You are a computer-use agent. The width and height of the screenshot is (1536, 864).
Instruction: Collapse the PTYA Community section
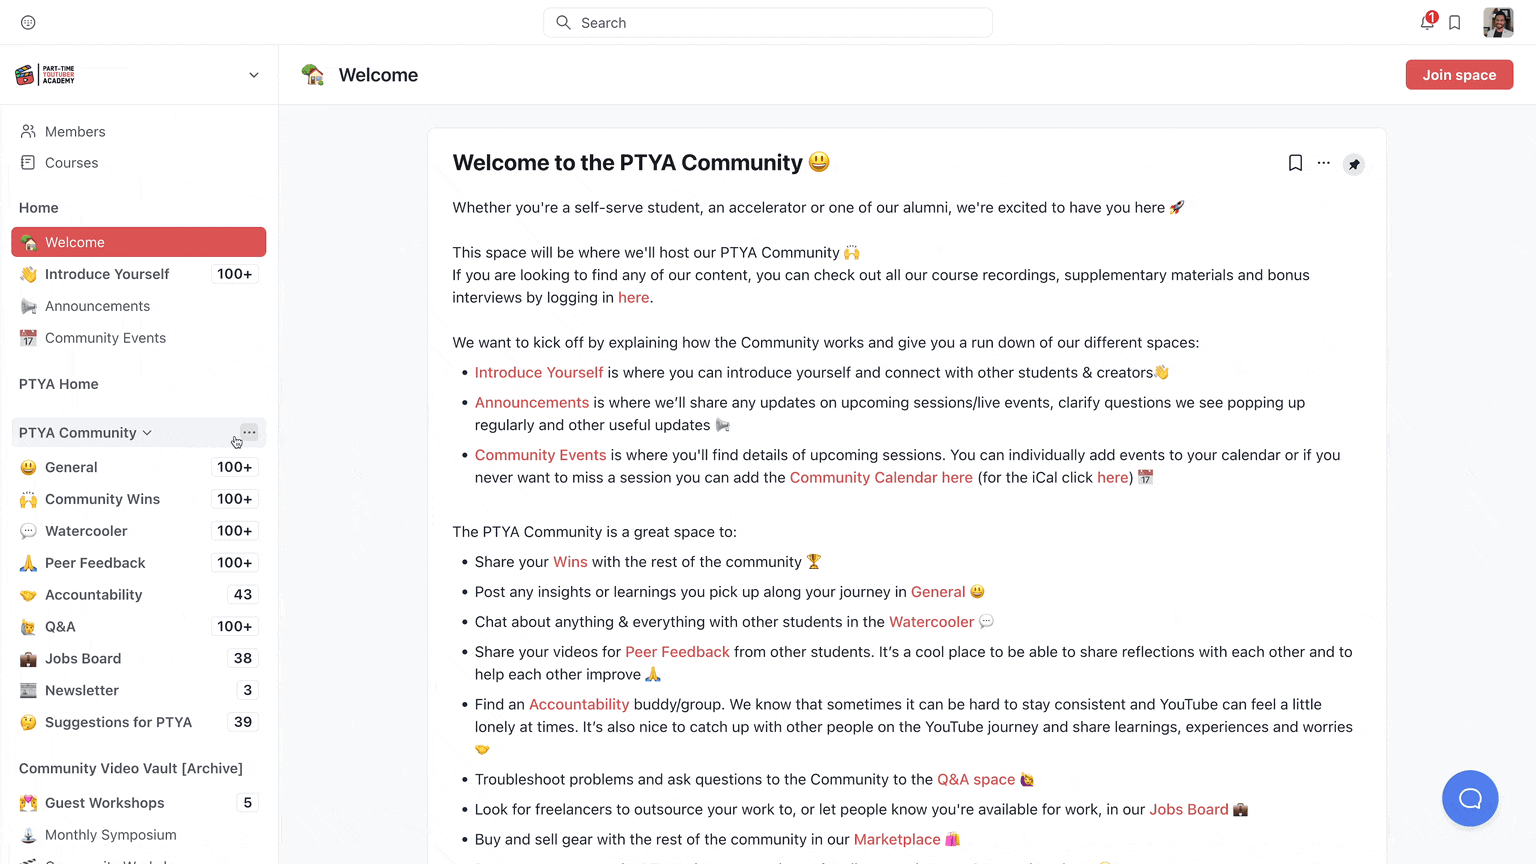pyautogui.click(x=147, y=432)
